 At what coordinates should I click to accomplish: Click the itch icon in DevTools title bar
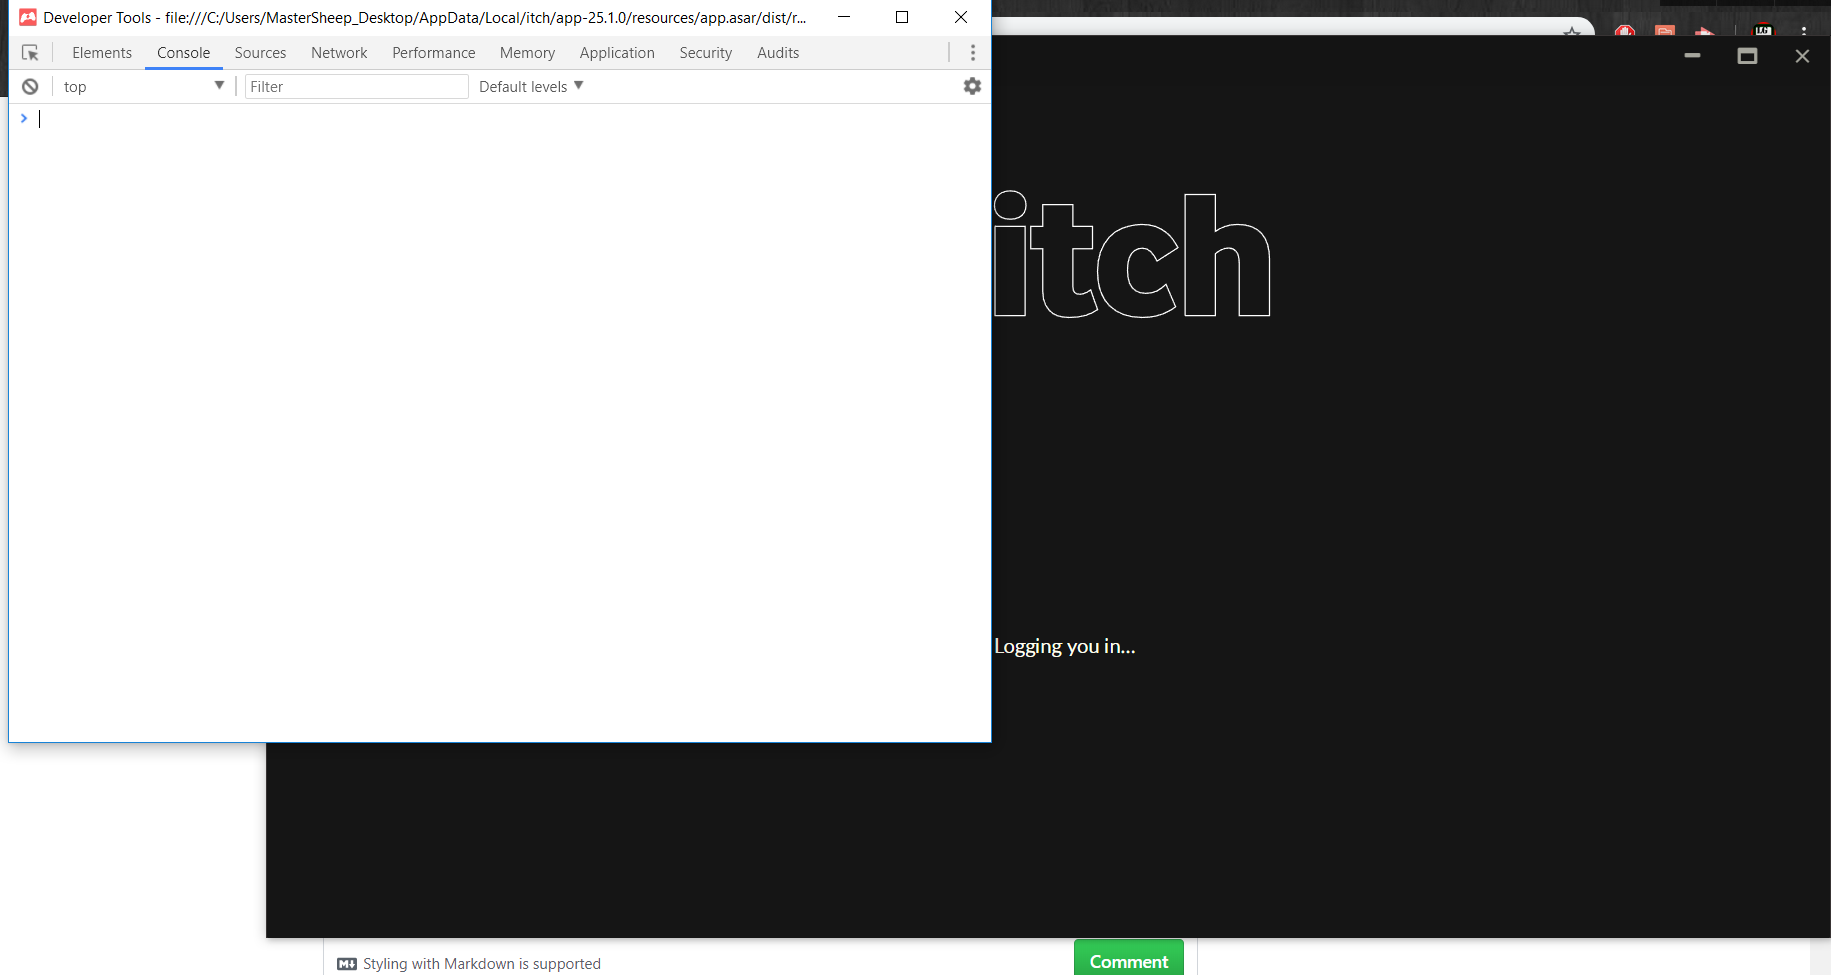coord(28,17)
